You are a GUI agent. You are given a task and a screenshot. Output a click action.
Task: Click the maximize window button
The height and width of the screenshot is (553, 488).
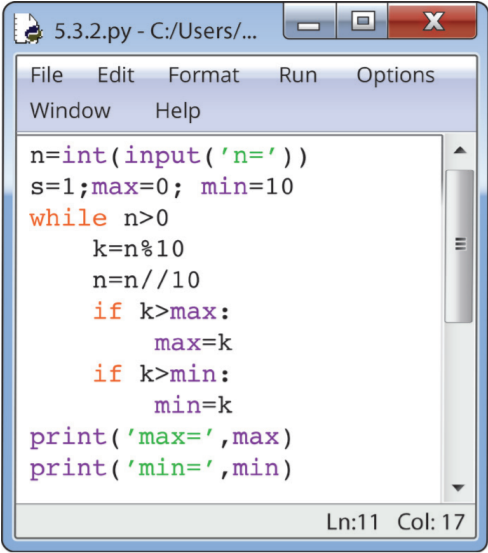362,21
